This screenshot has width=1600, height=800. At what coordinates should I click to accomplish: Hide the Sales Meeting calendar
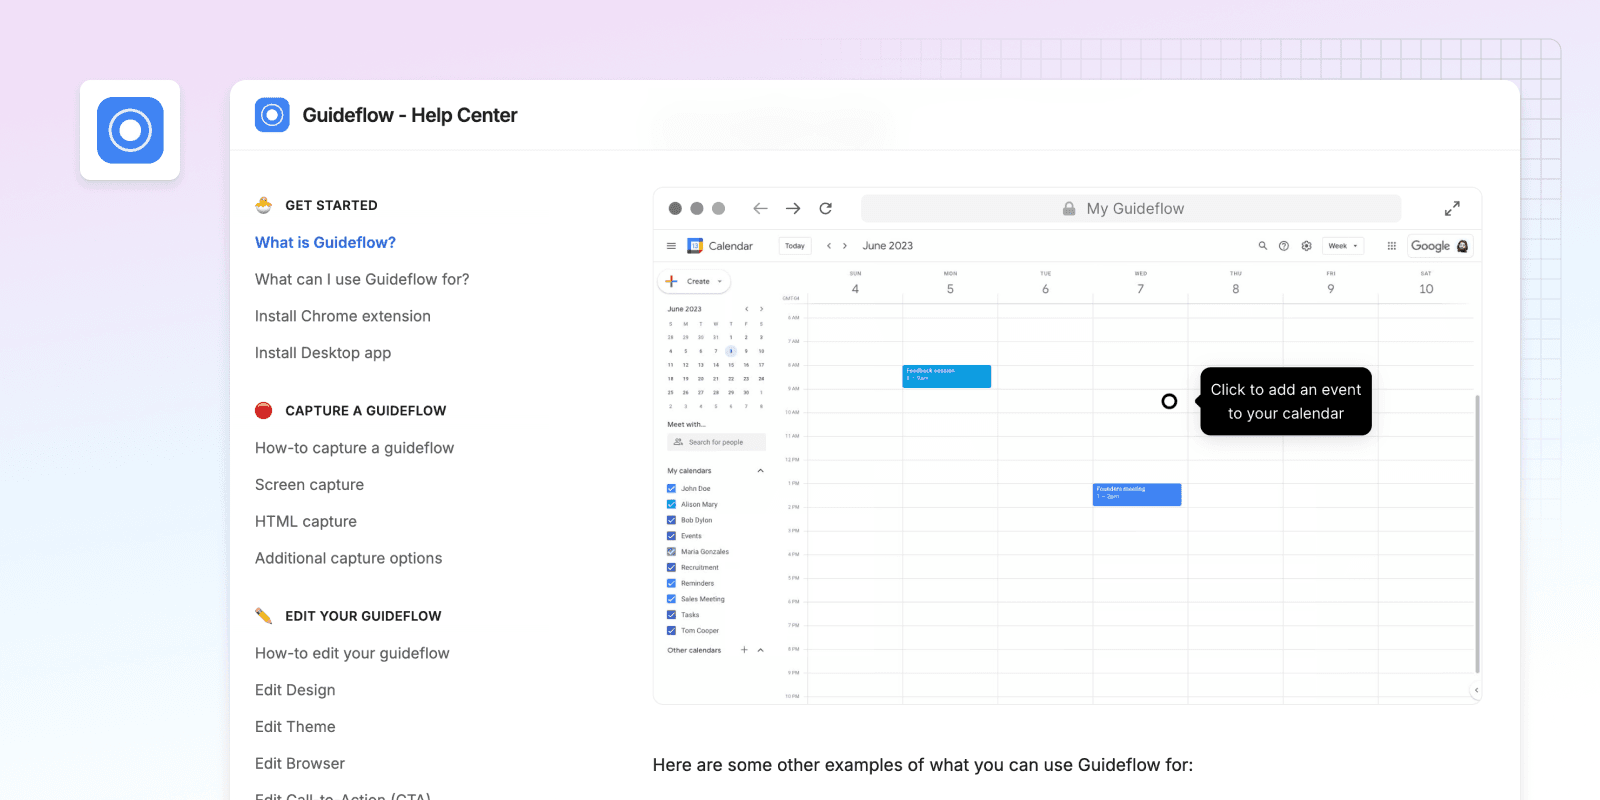coord(671,599)
